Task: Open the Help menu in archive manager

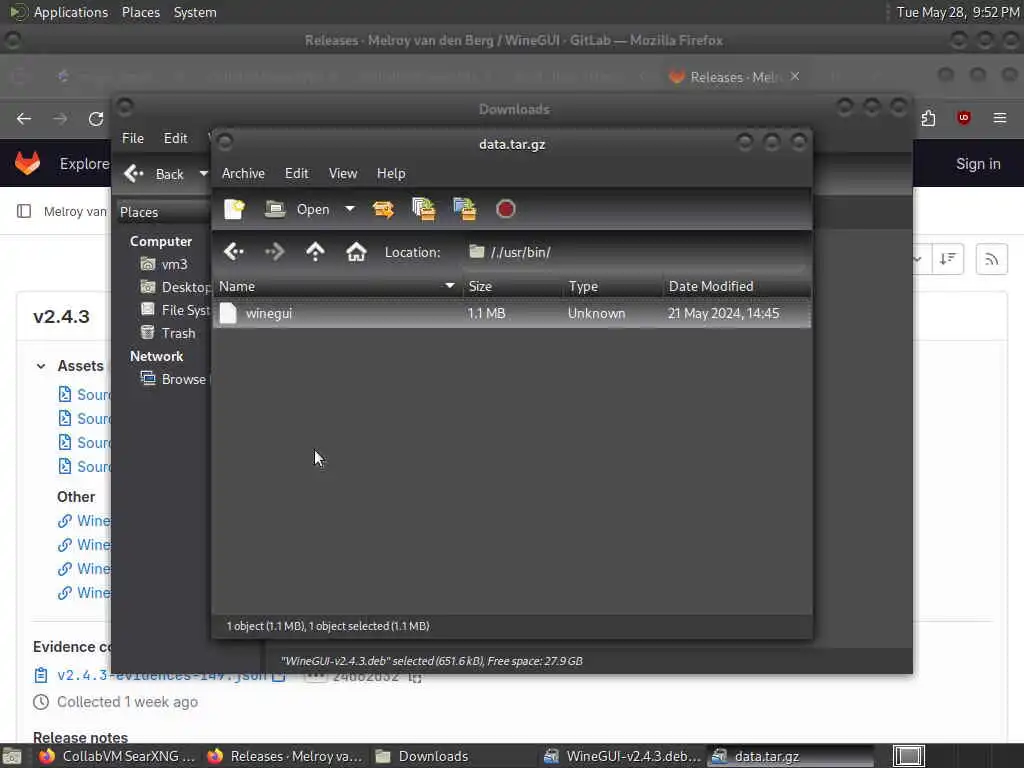Action: tap(391, 173)
